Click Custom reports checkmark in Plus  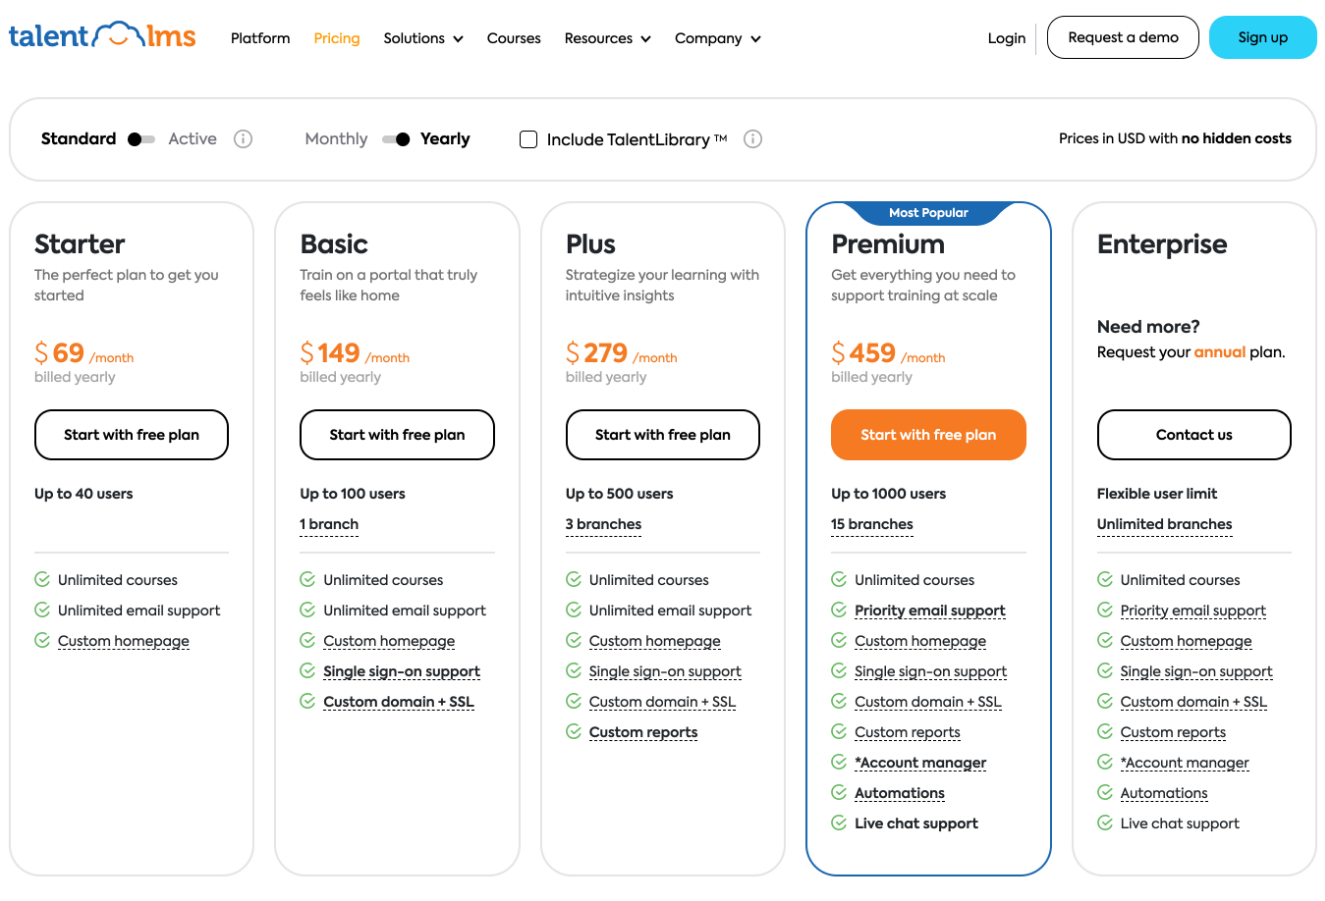coord(573,732)
